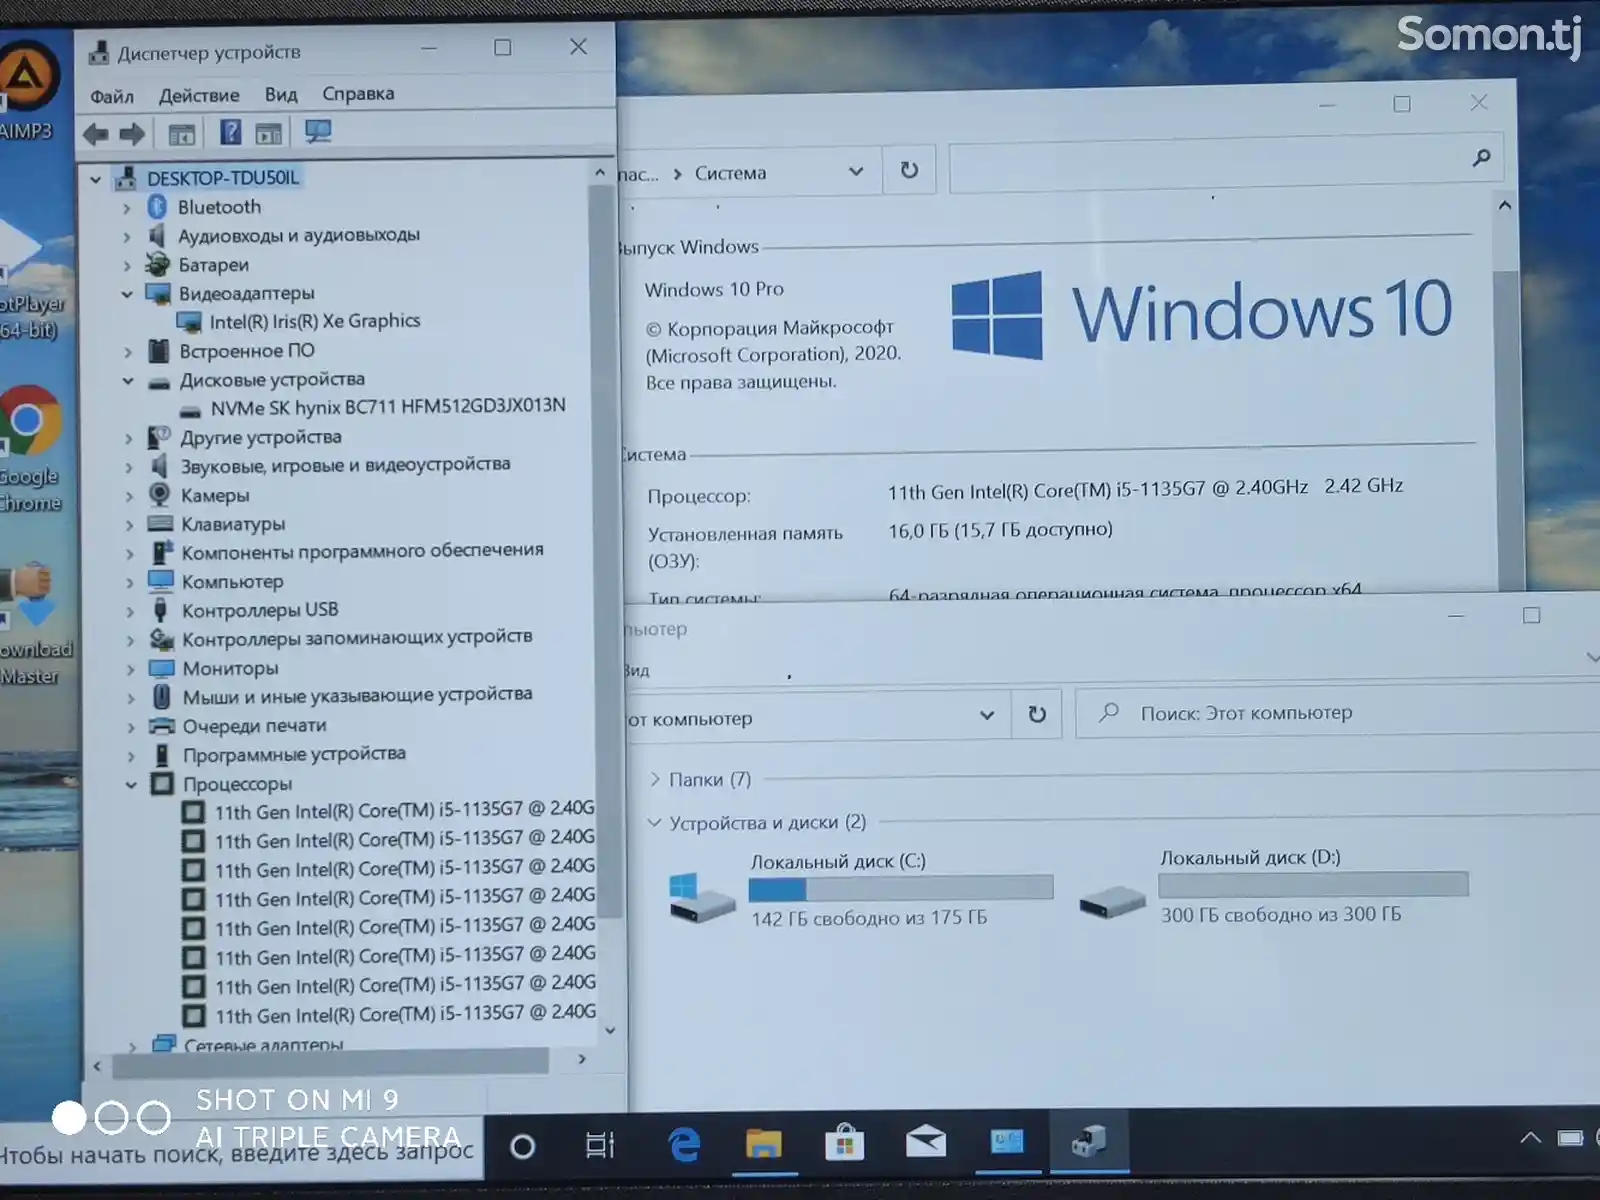Click the Cortana circle on the taskbar

pos(522,1147)
